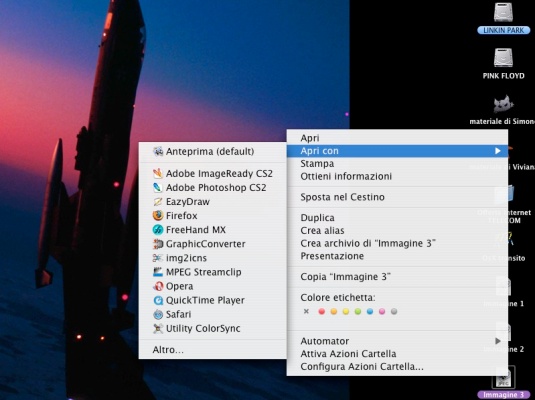Select the LINKIN PARK drive icon
The image size is (535, 400).
point(503,13)
